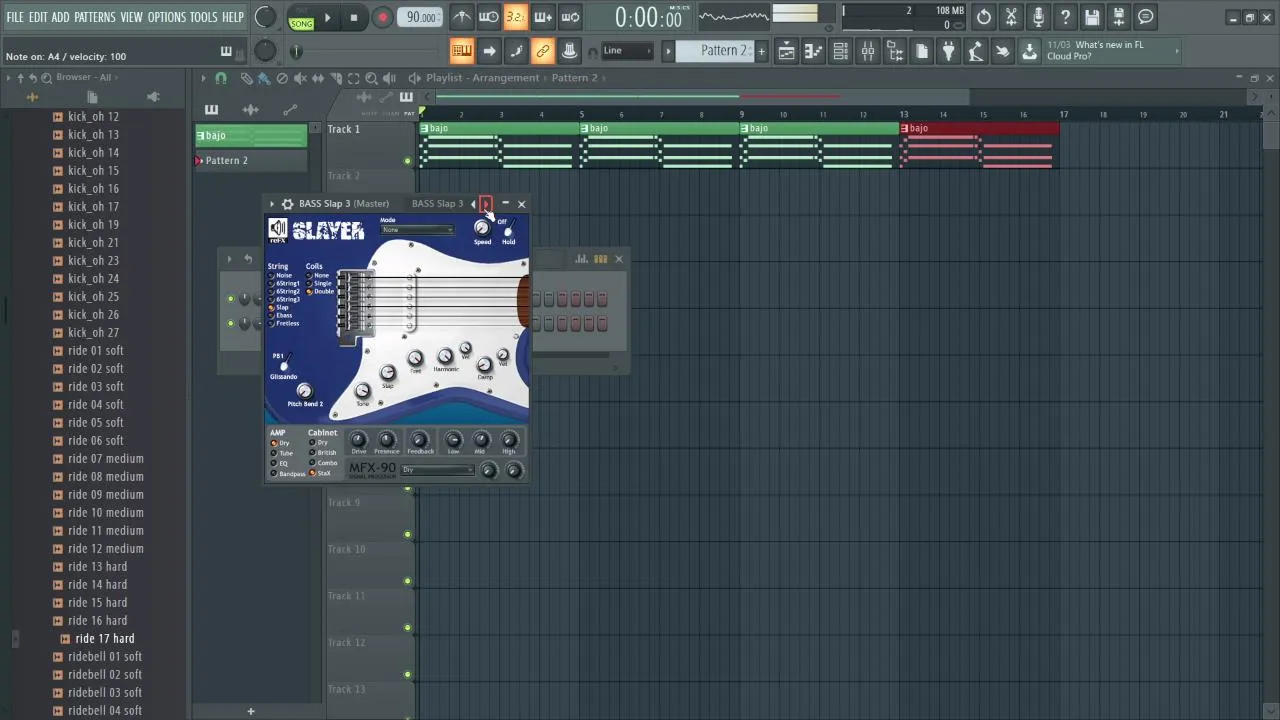1280x720 pixels.
Task: Open the plugin picker plug icon
Action: tap(949, 51)
